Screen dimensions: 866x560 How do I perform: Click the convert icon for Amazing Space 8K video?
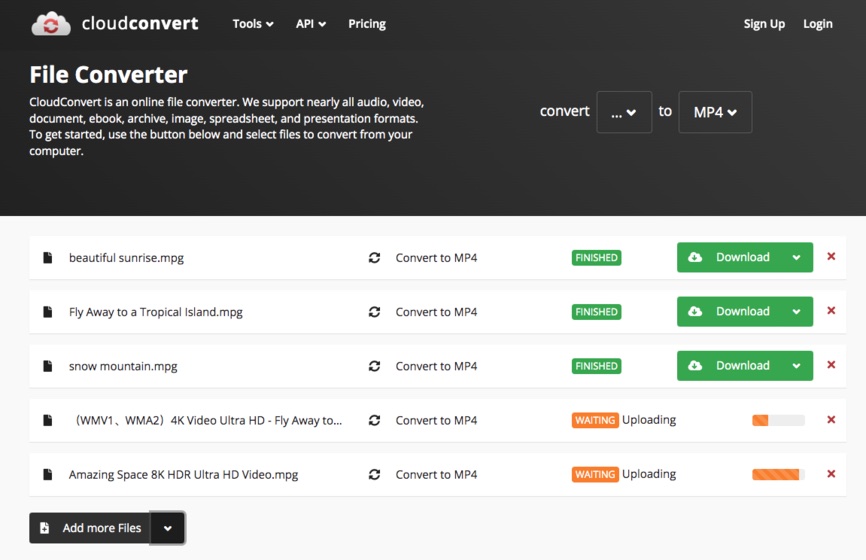[374, 475]
